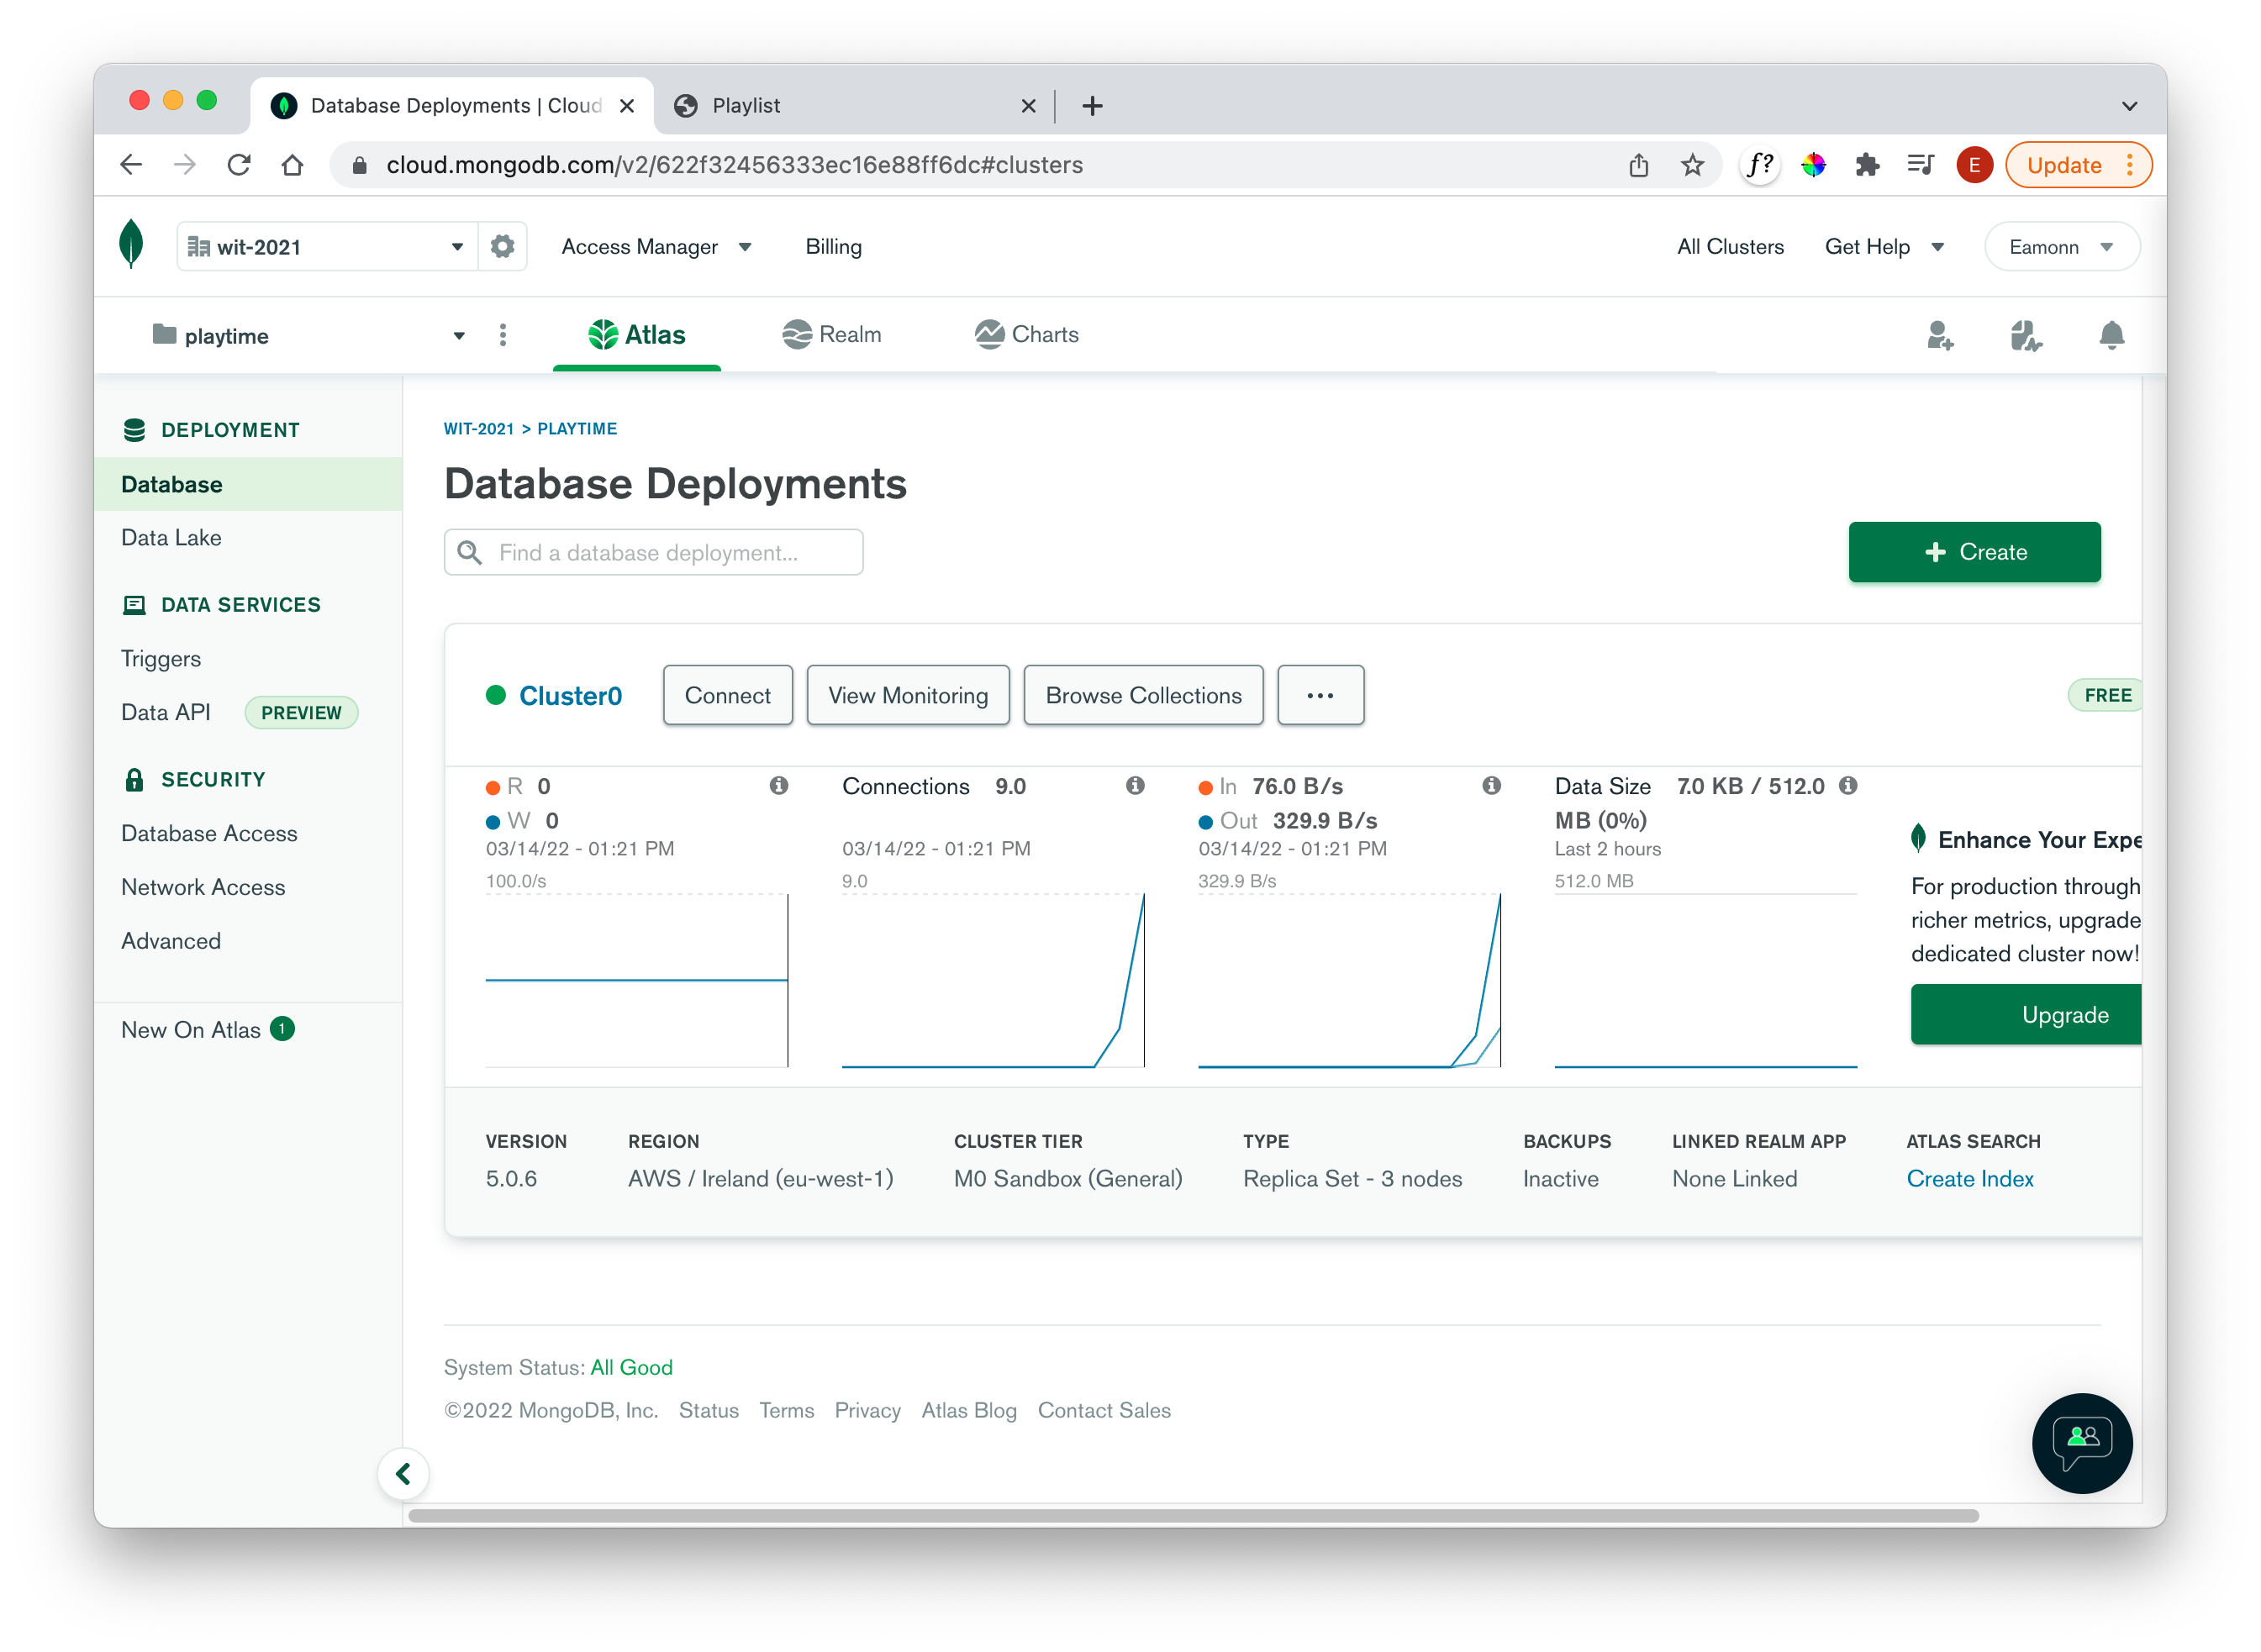Open a new browser tab

1093,105
